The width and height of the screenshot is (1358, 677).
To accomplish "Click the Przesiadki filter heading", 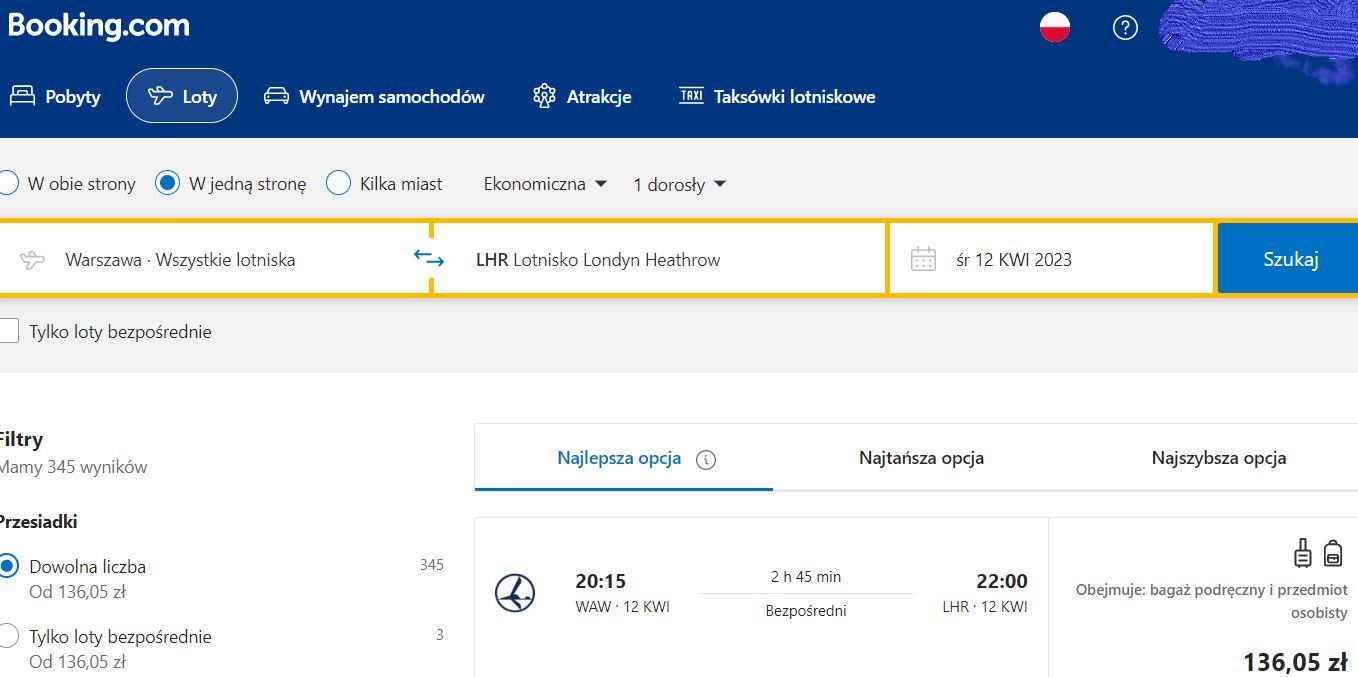I will click(38, 521).
